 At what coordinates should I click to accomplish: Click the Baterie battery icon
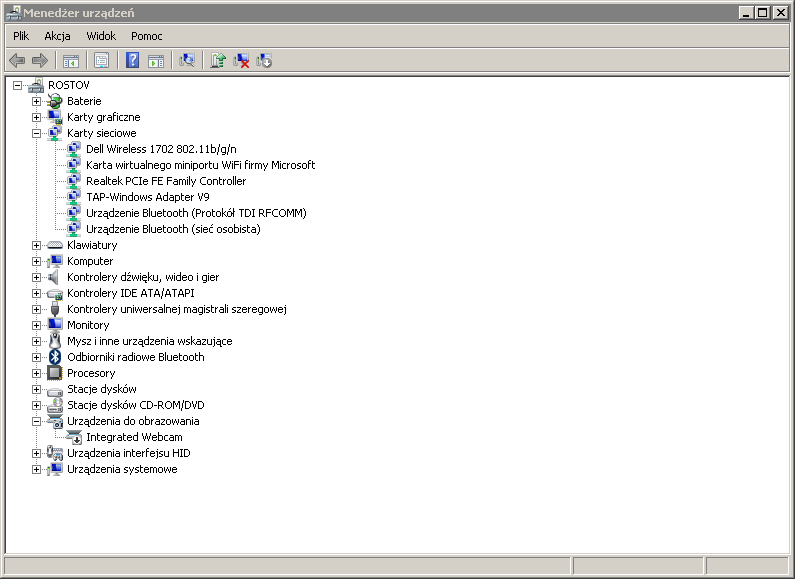(x=55, y=101)
